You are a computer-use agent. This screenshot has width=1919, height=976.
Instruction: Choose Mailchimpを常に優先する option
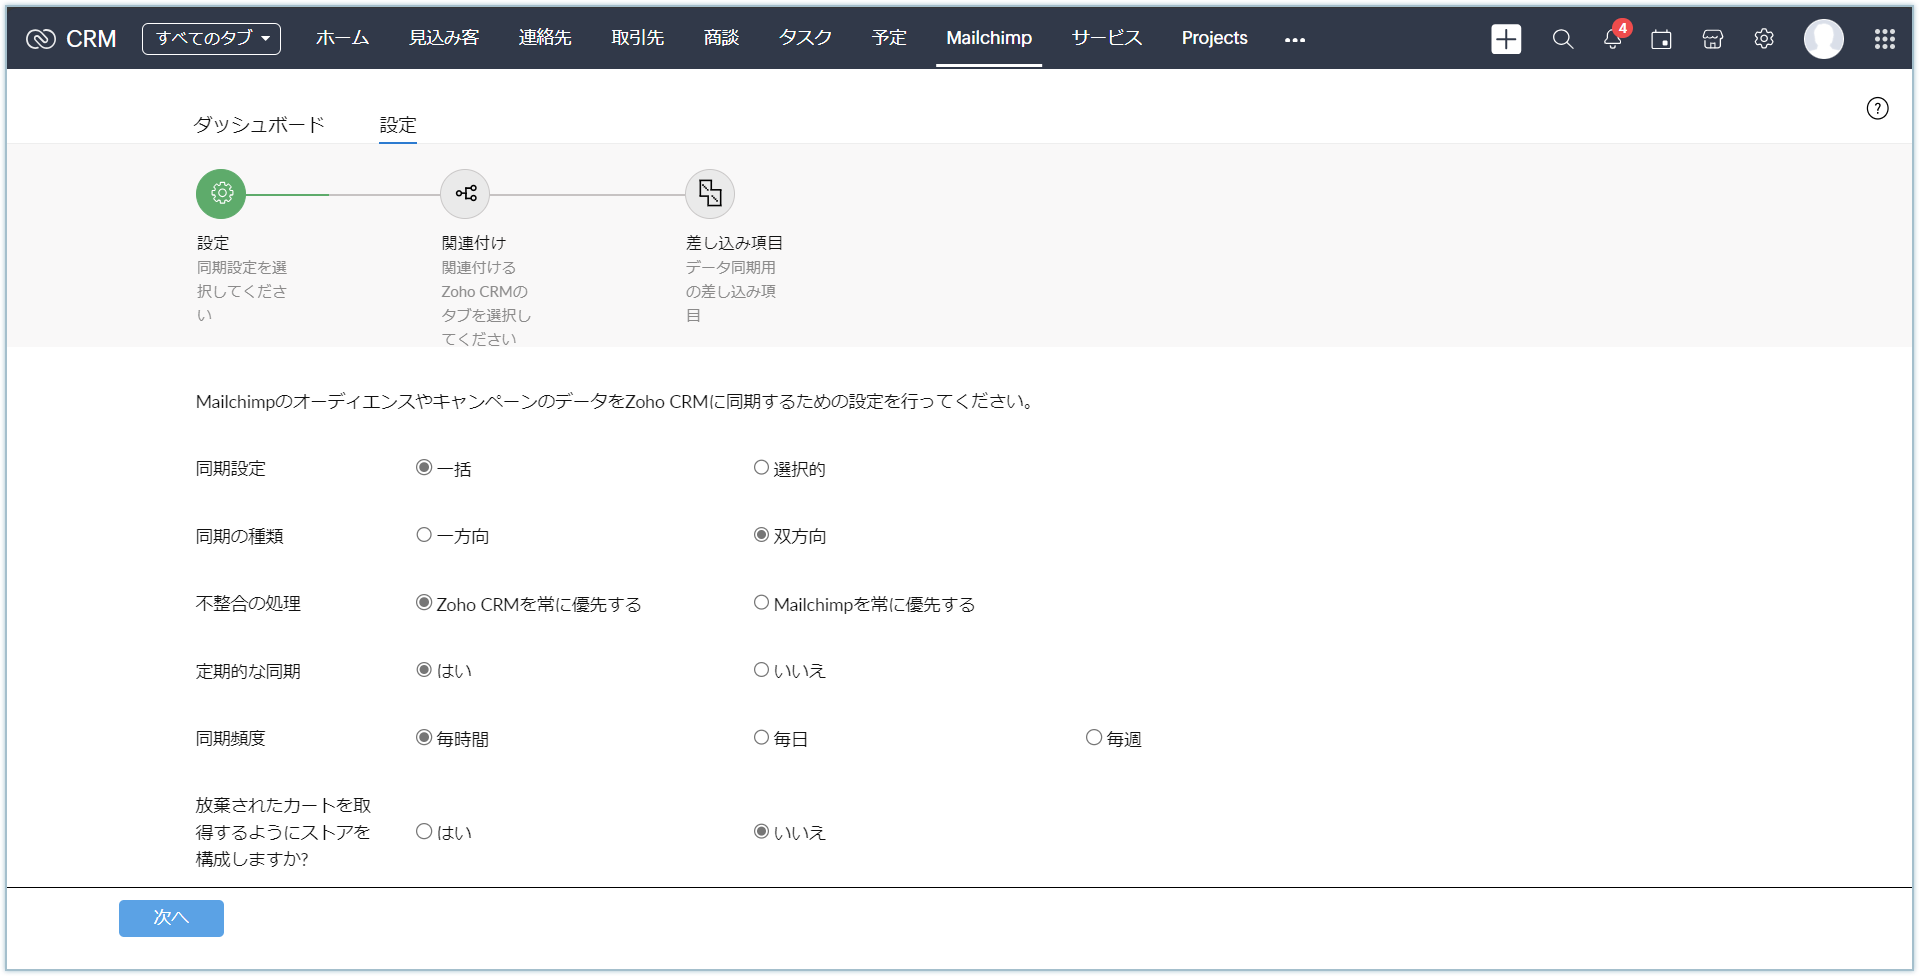point(761,603)
